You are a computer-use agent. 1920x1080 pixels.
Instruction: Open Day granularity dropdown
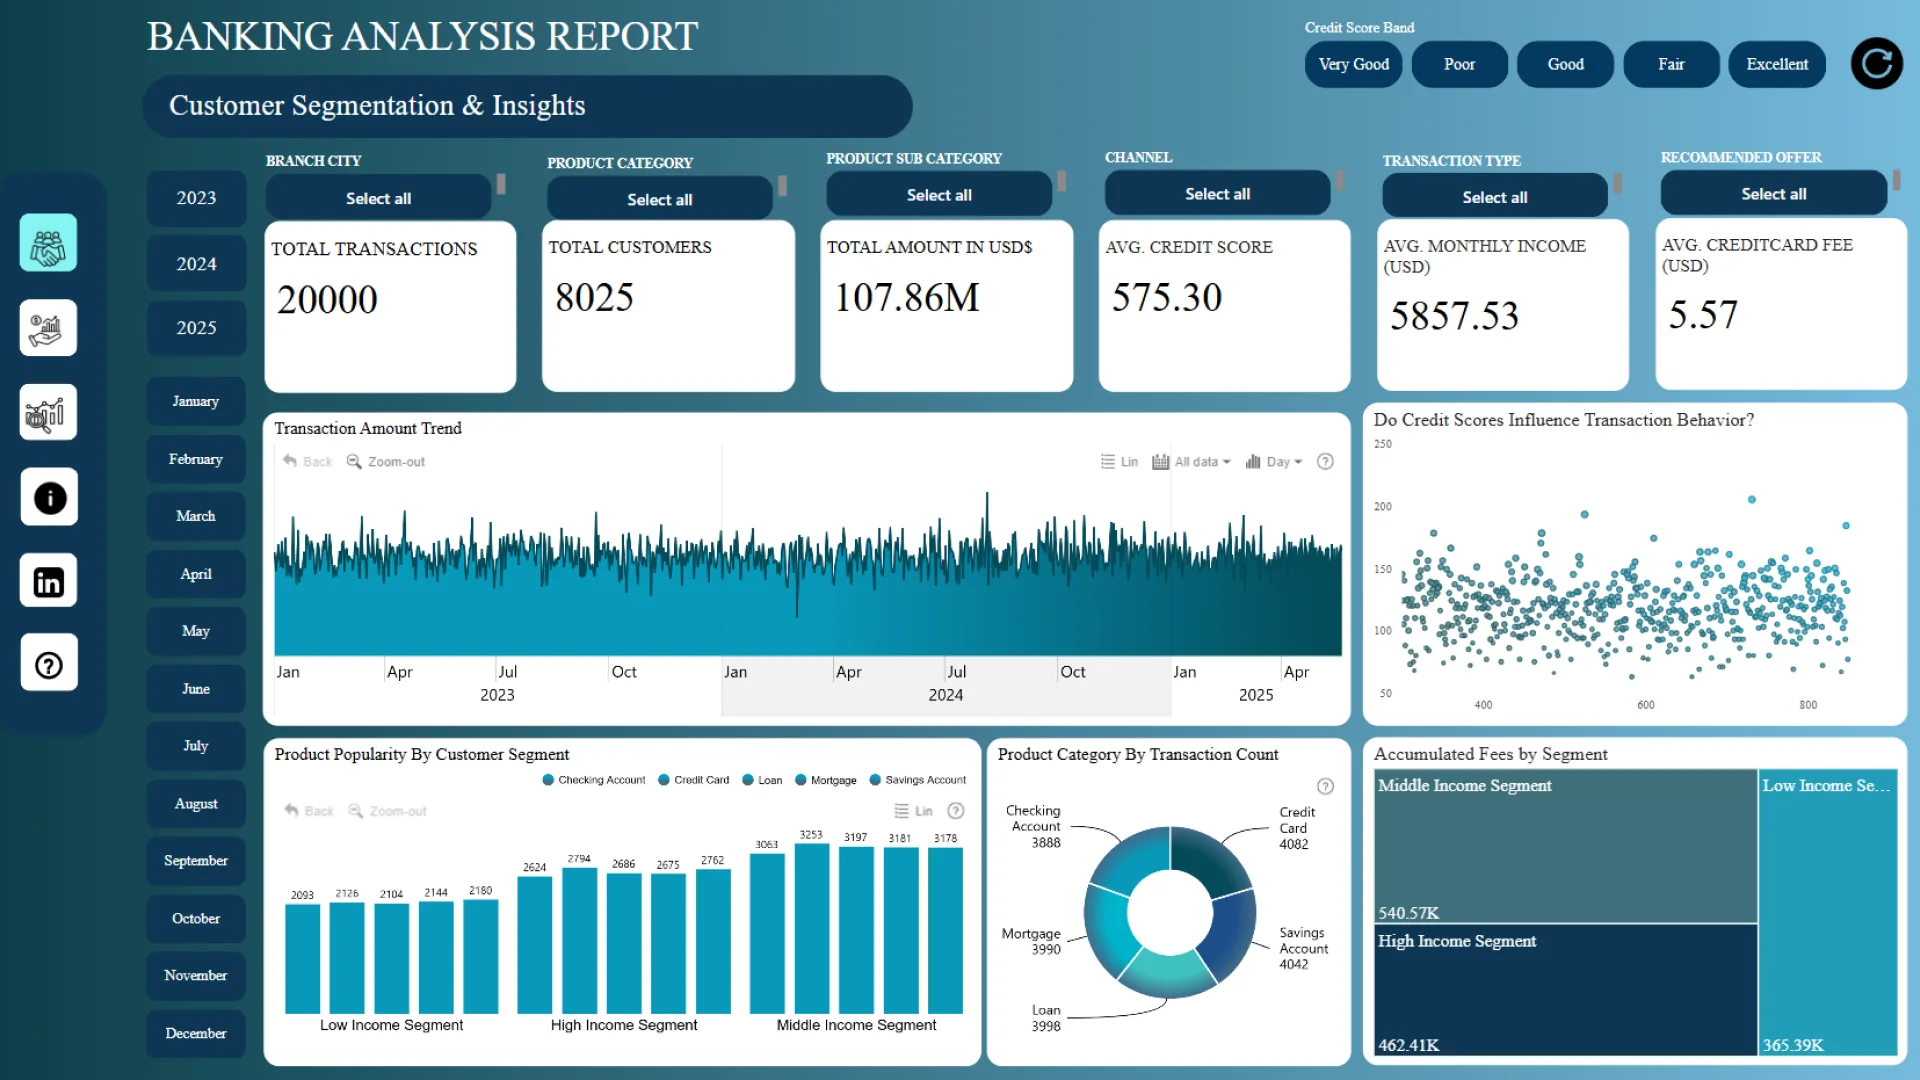click(1274, 462)
